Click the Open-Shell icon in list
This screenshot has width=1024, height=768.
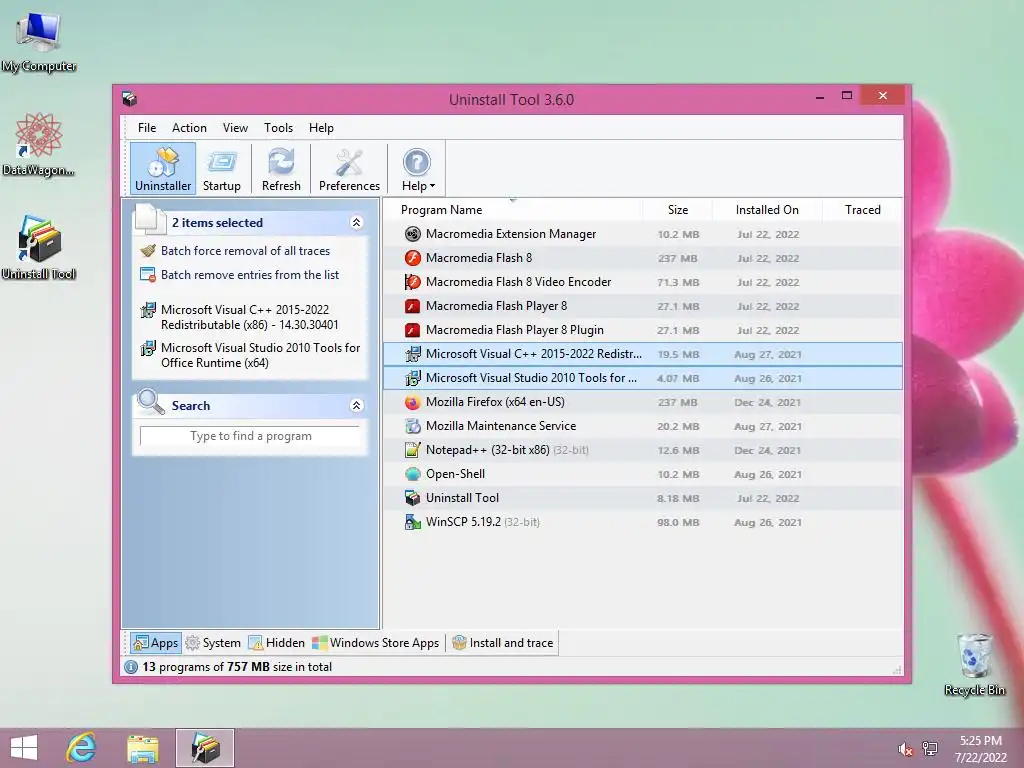click(412, 474)
